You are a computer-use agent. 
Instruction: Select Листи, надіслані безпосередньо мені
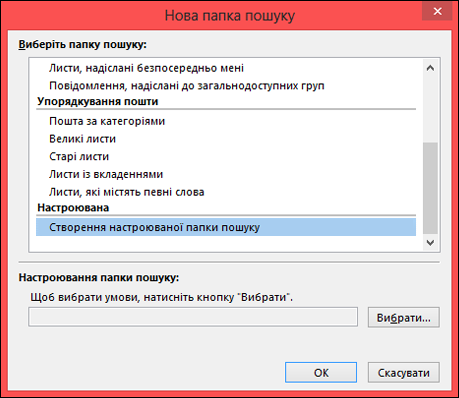(226, 68)
